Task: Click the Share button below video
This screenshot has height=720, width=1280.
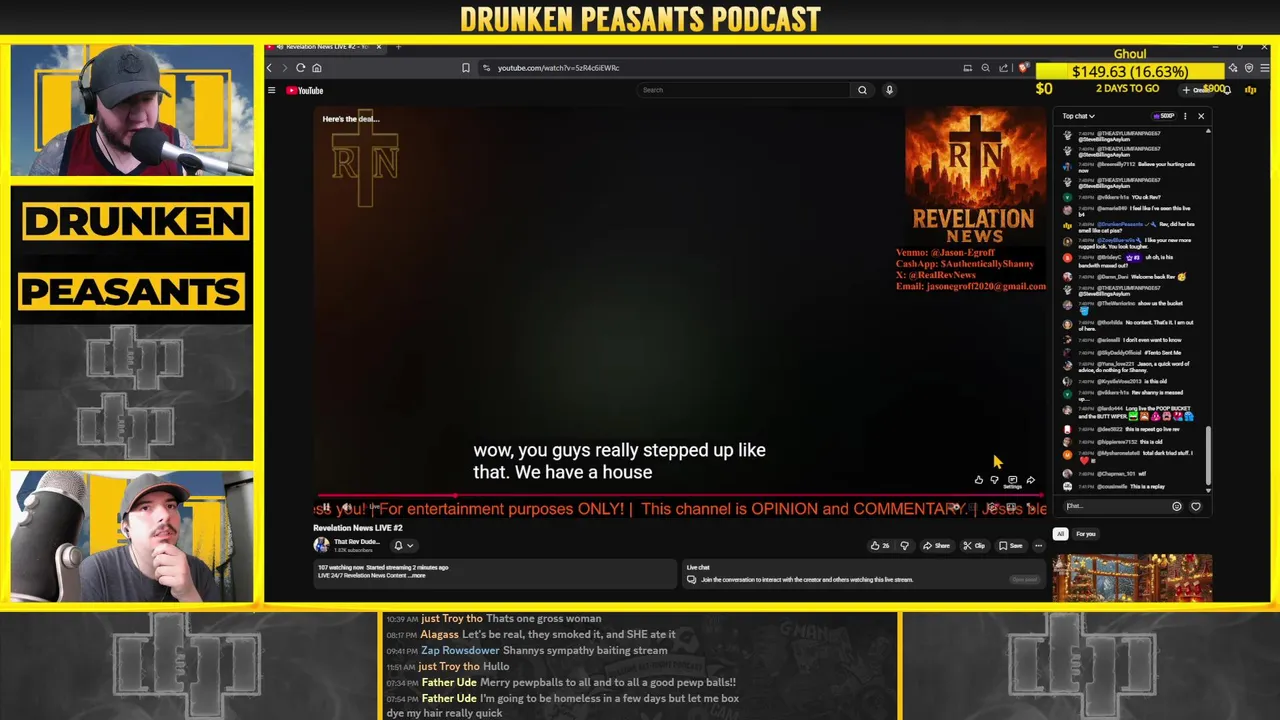Action: 937,546
